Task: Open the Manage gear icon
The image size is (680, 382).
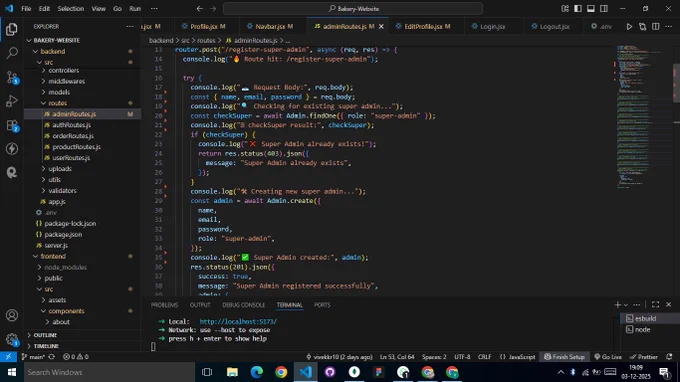Action: (x=12, y=339)
